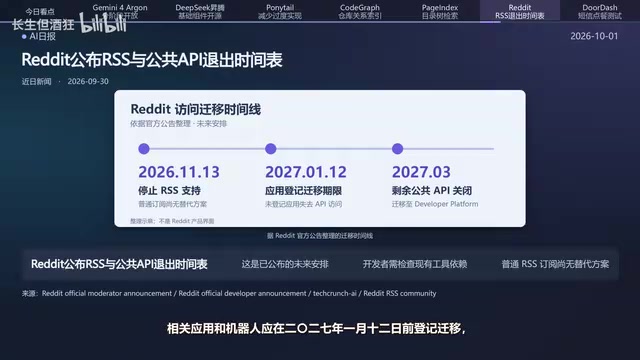Image resolution: width=640 pixels, height=360 pixels.
Task: Click the date 2026.11.13
Action: coord(179,172)
